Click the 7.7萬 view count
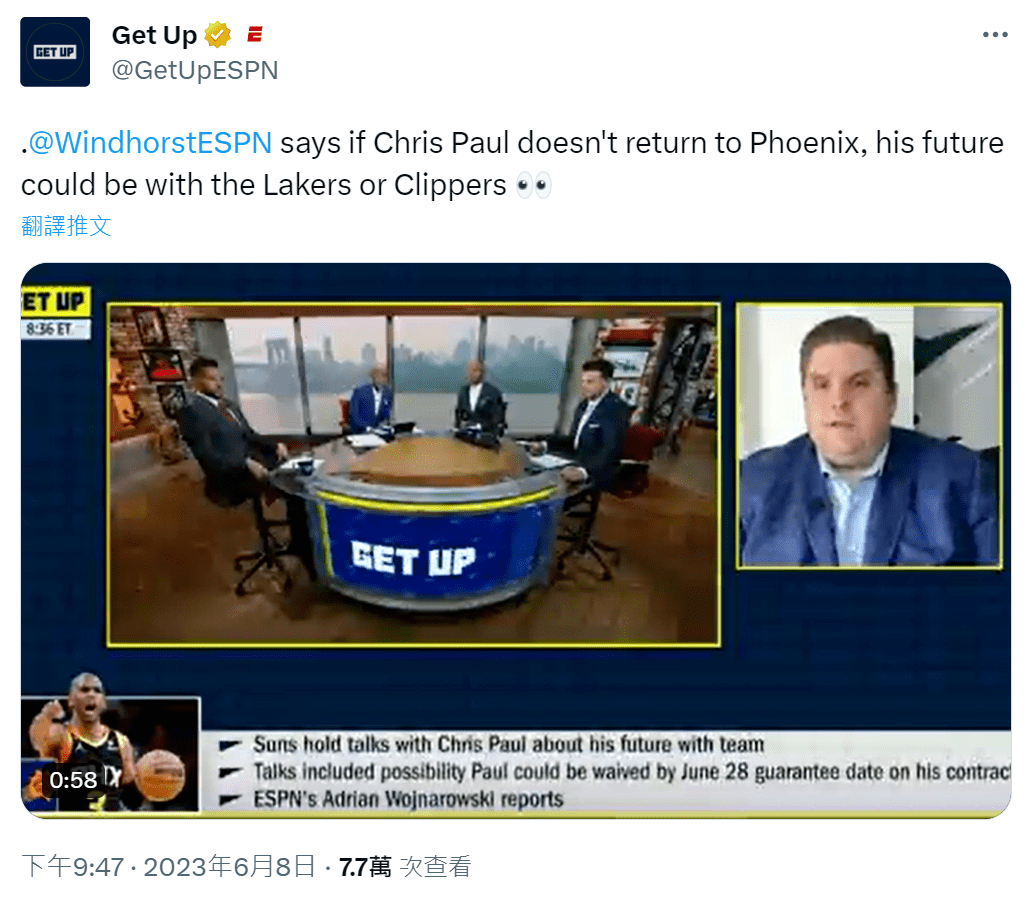This screenshot has height=904, width=1026. click(x=364, y=867)
